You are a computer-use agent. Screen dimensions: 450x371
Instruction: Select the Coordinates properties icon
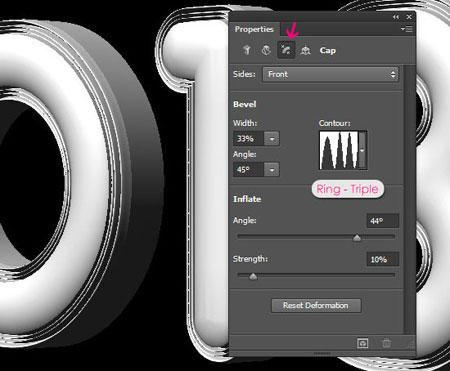tap(305, 50)
